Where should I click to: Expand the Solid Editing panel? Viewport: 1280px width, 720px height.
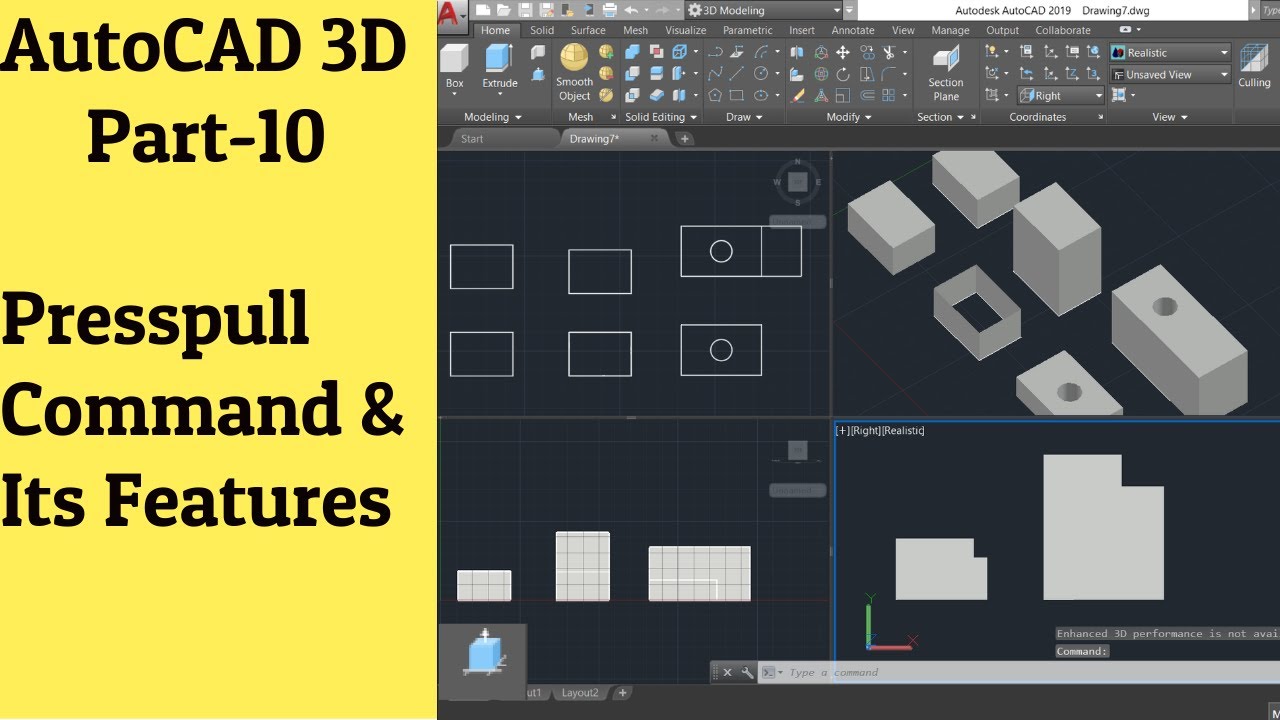pos(661,117)
